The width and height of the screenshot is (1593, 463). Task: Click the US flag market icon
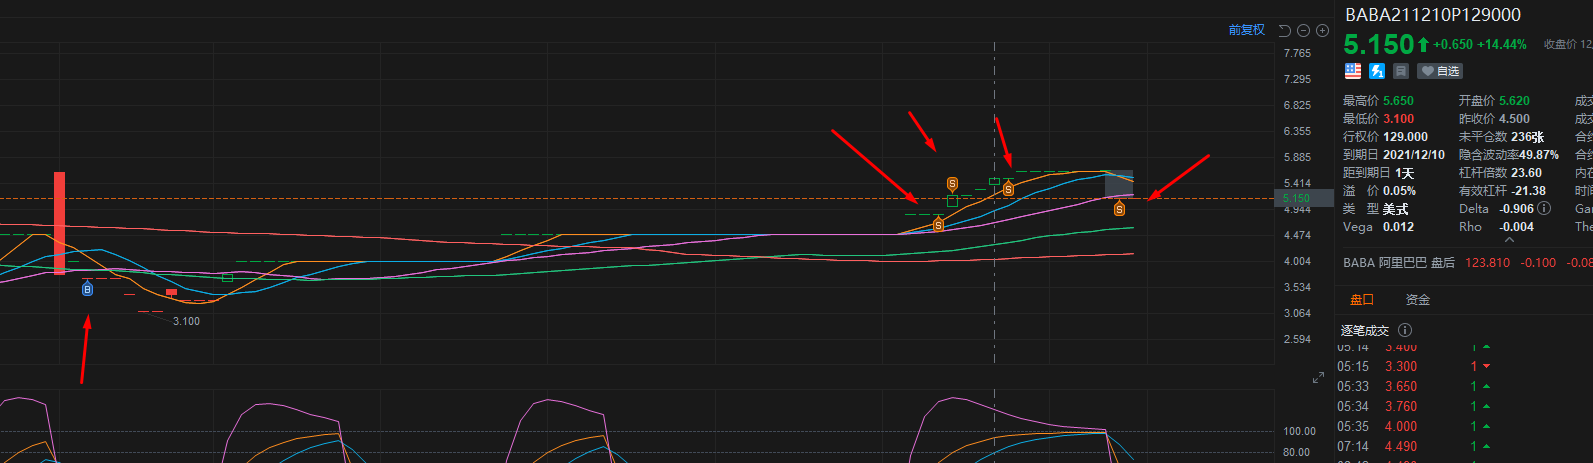[1353, 71]
